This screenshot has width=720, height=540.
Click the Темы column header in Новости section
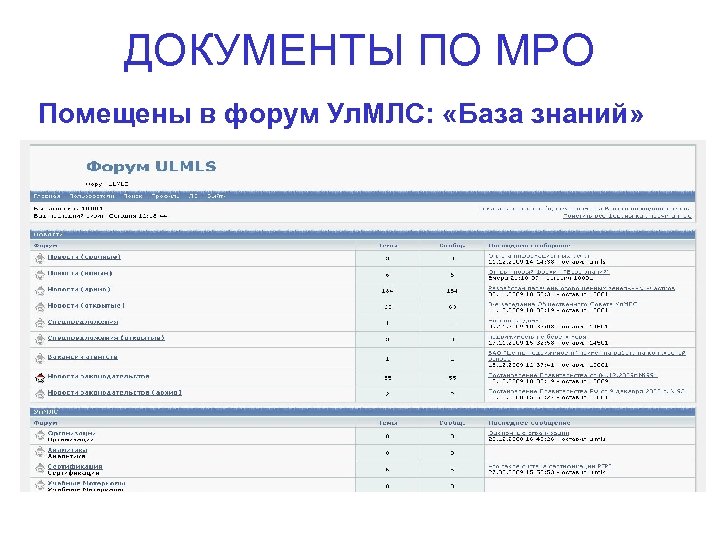coord(388,246)
